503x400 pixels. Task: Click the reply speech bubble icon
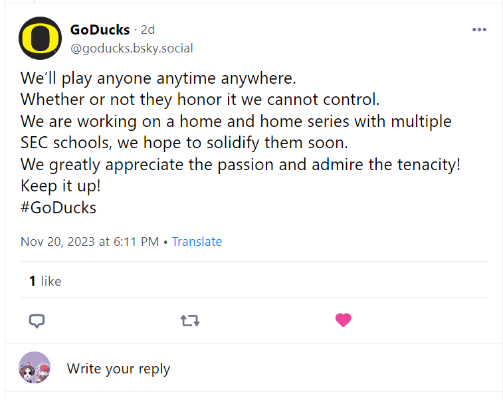[37, 321]
